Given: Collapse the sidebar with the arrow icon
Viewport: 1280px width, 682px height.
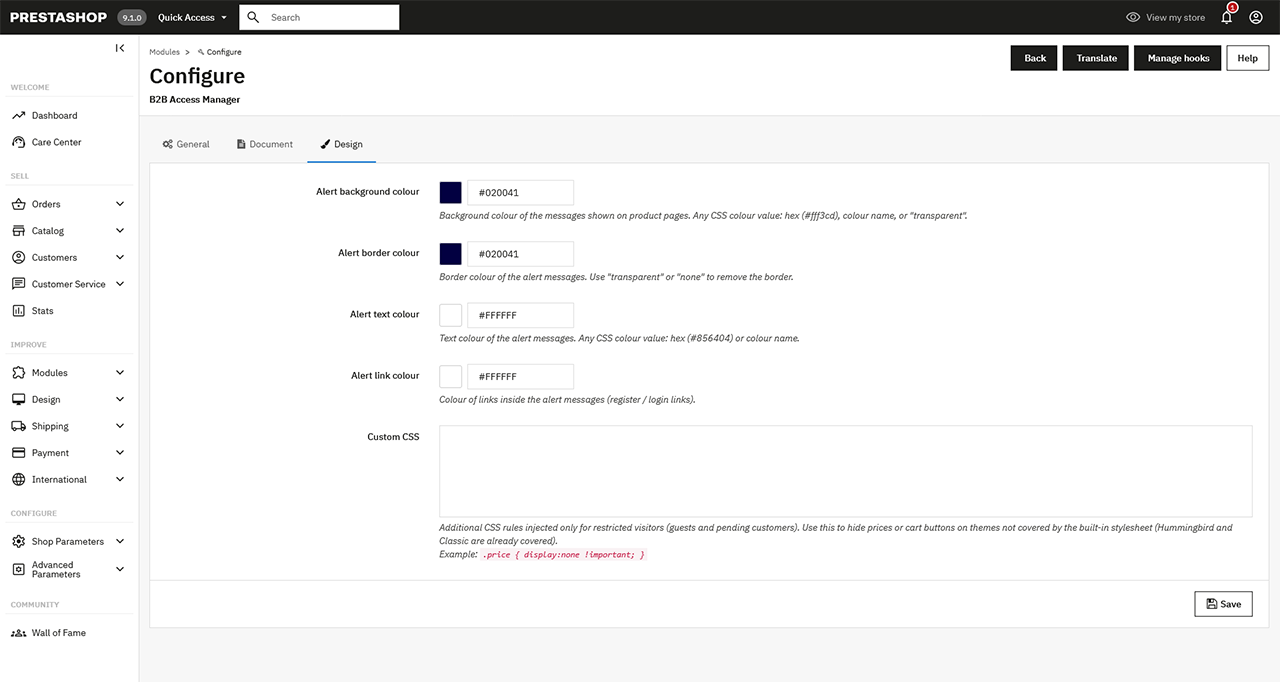Looking at the screenshot, I should click(x=119, y=47).
